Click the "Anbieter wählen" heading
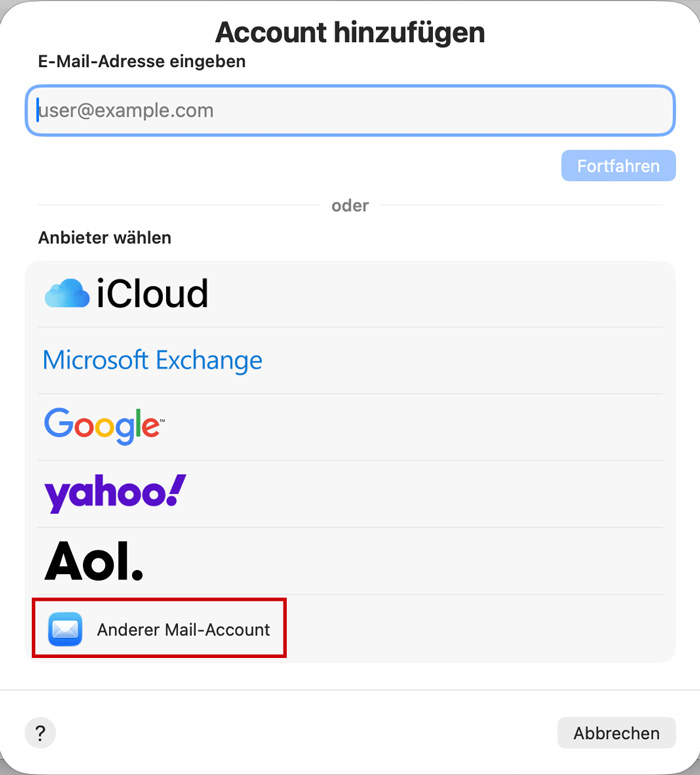 point(105,238)
